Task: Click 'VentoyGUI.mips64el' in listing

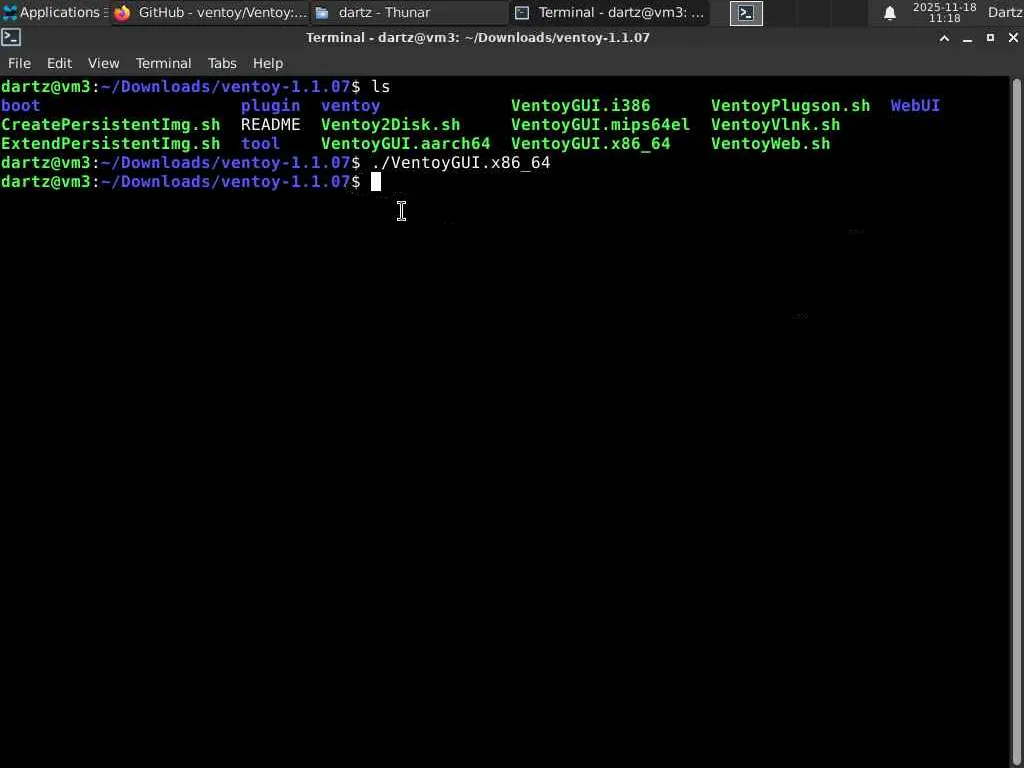Action: (x=600, y=125)
